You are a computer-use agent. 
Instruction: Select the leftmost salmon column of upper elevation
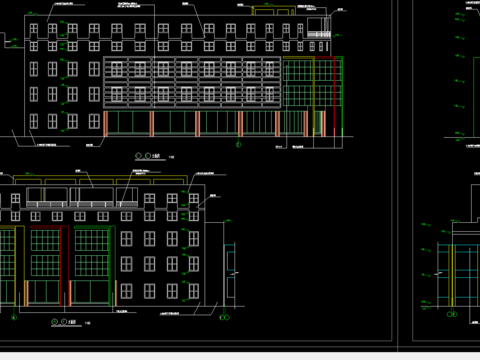[x=106, y=124]
